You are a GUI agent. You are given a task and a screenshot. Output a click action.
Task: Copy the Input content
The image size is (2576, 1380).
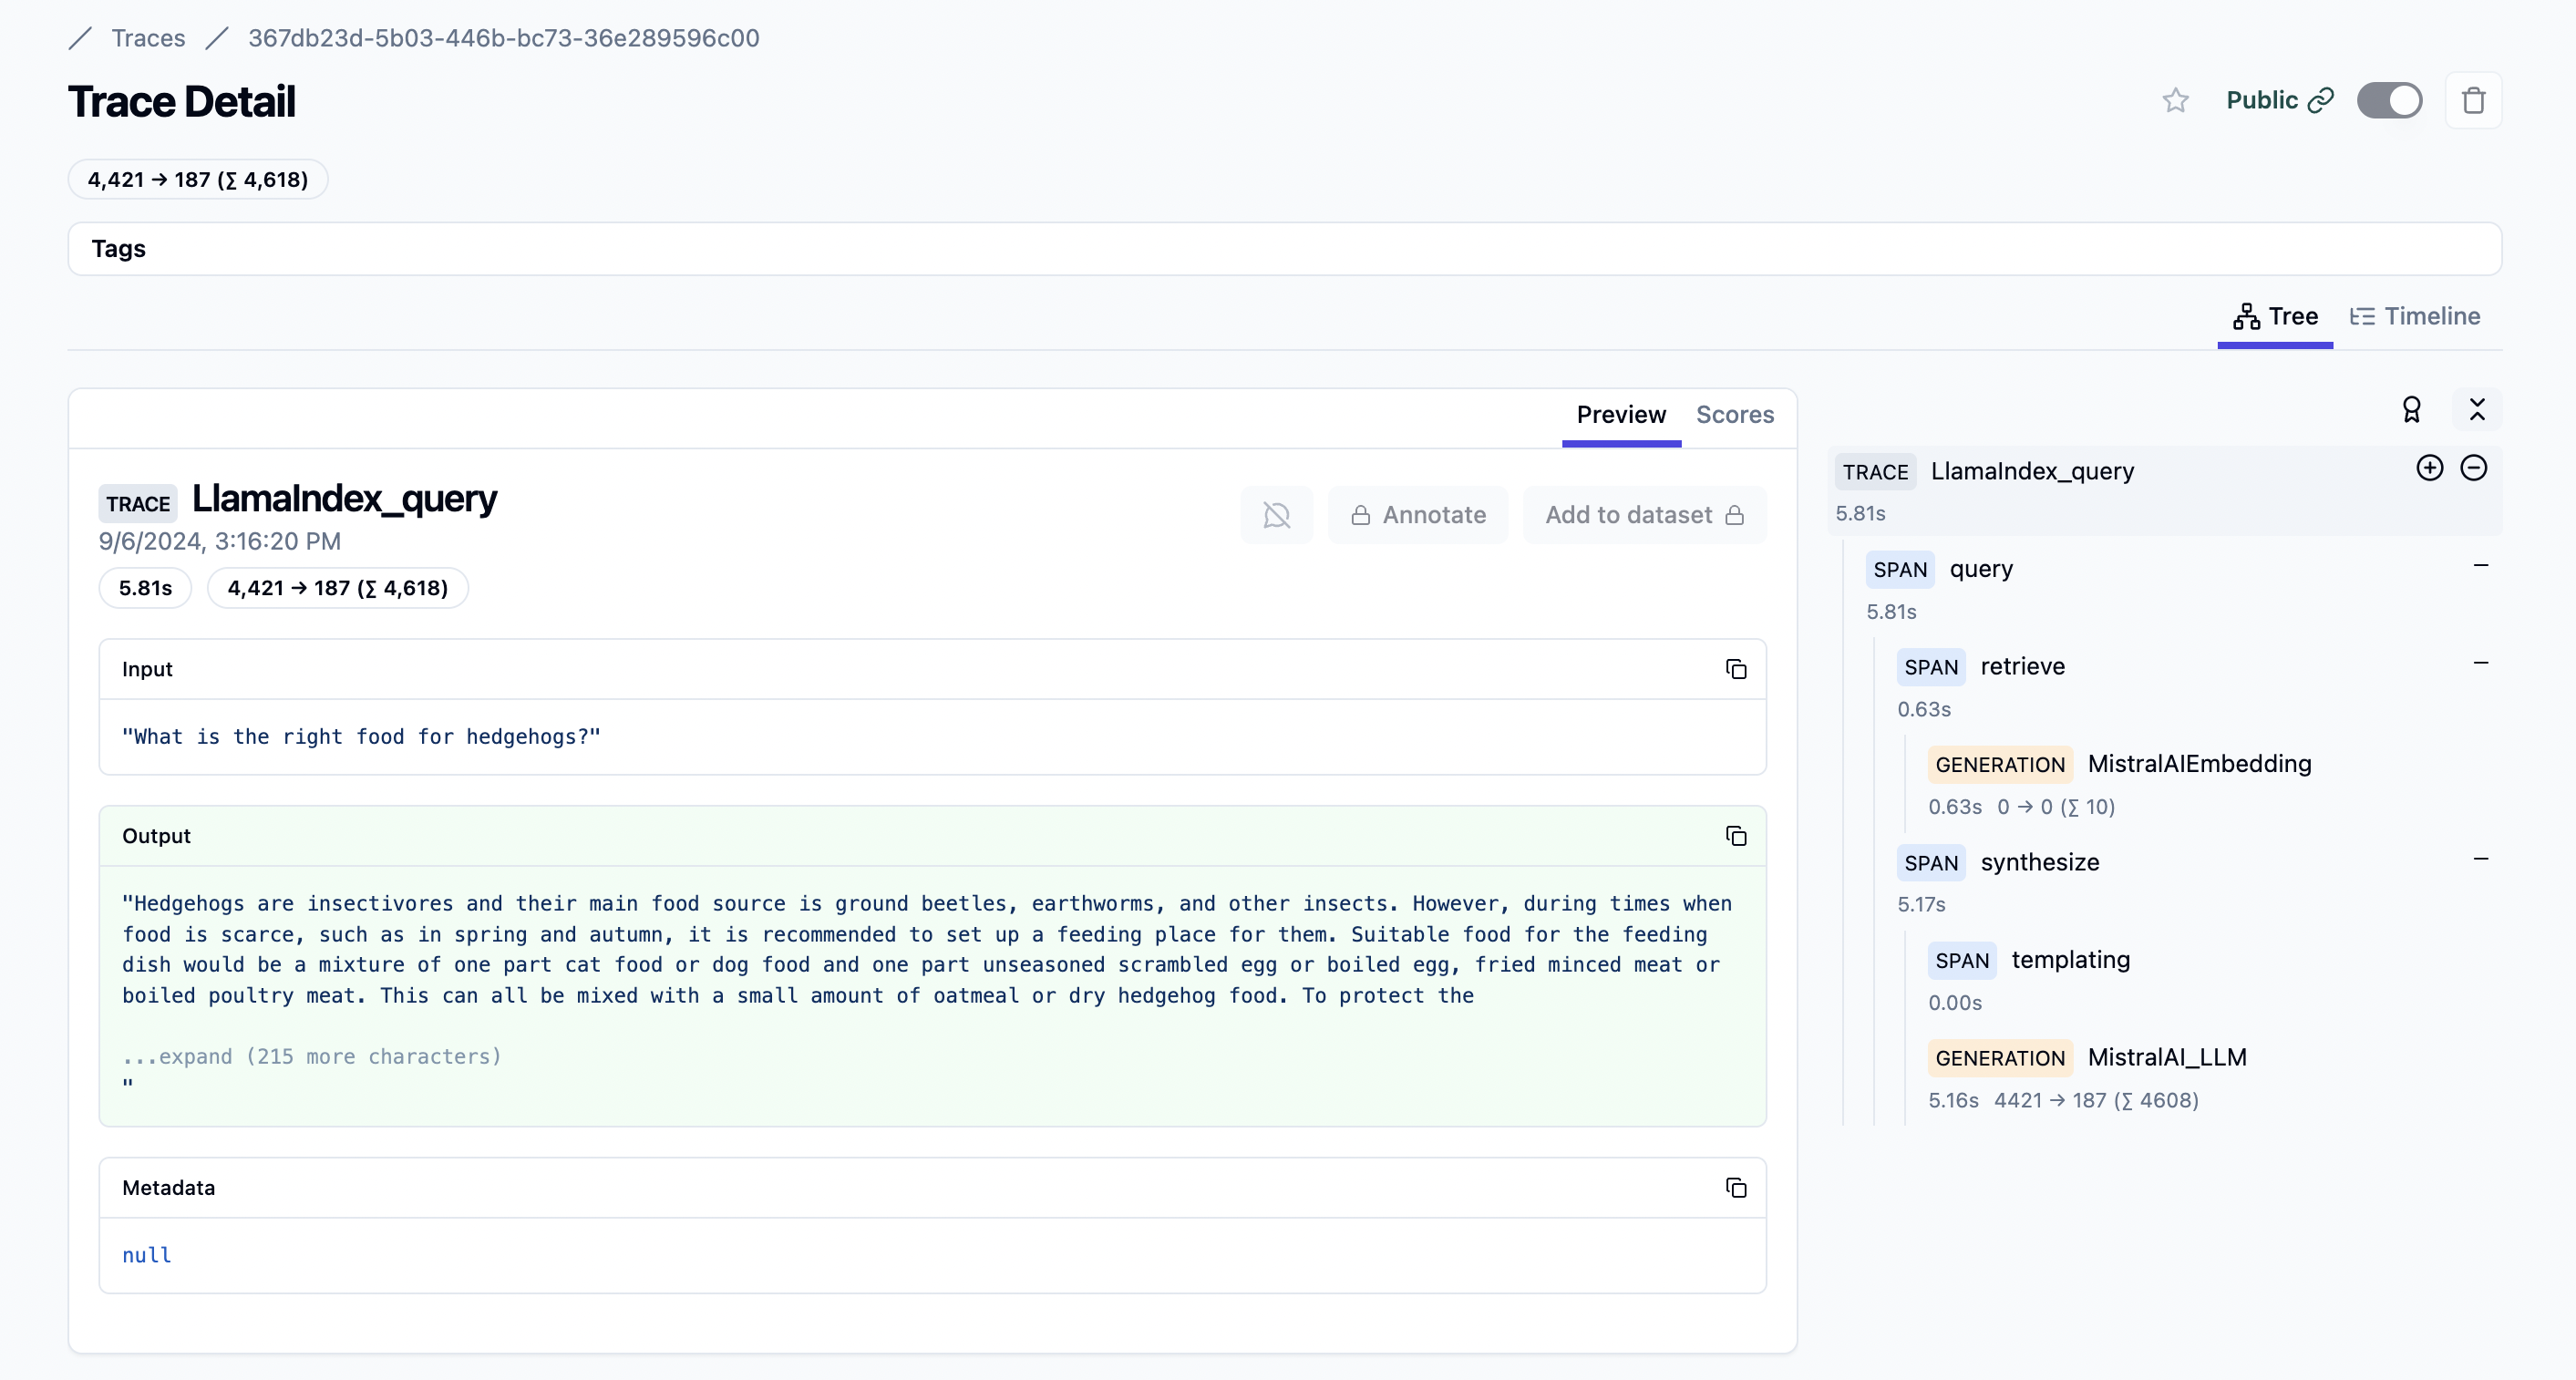[1736, 669]
